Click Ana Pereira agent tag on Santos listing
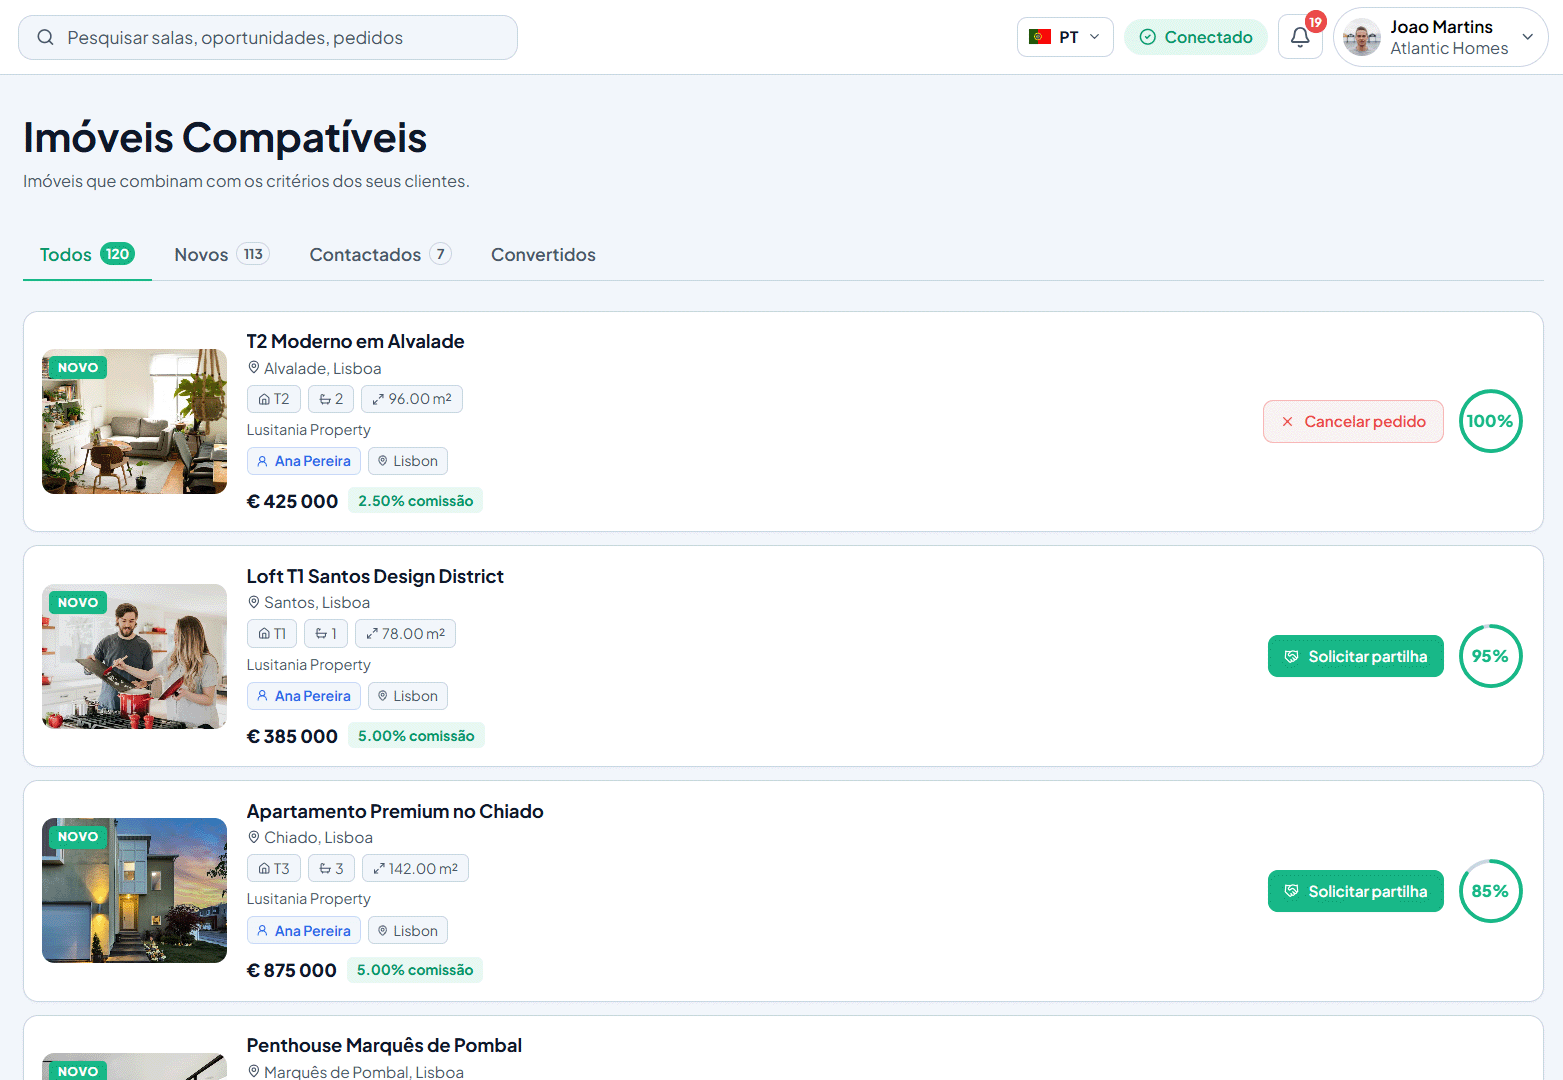 (x=304, y=696)
